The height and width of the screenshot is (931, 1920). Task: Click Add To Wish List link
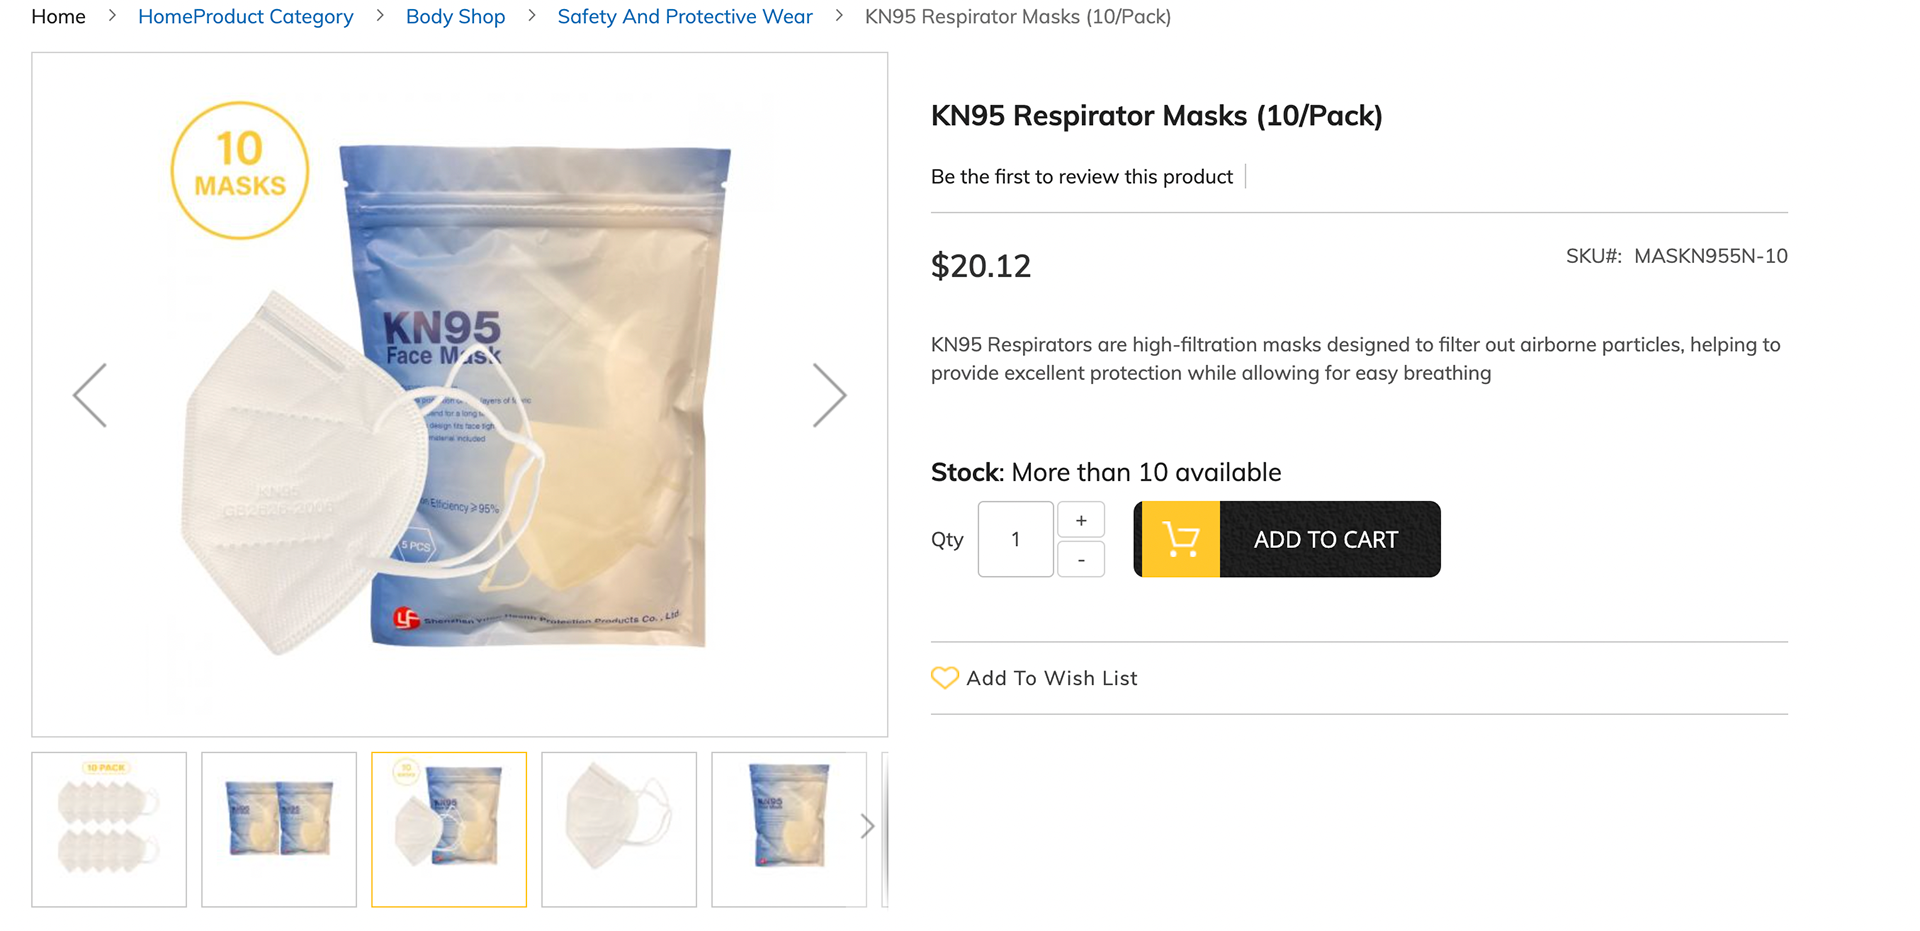pyautogui.click(x=1051, y=678)
